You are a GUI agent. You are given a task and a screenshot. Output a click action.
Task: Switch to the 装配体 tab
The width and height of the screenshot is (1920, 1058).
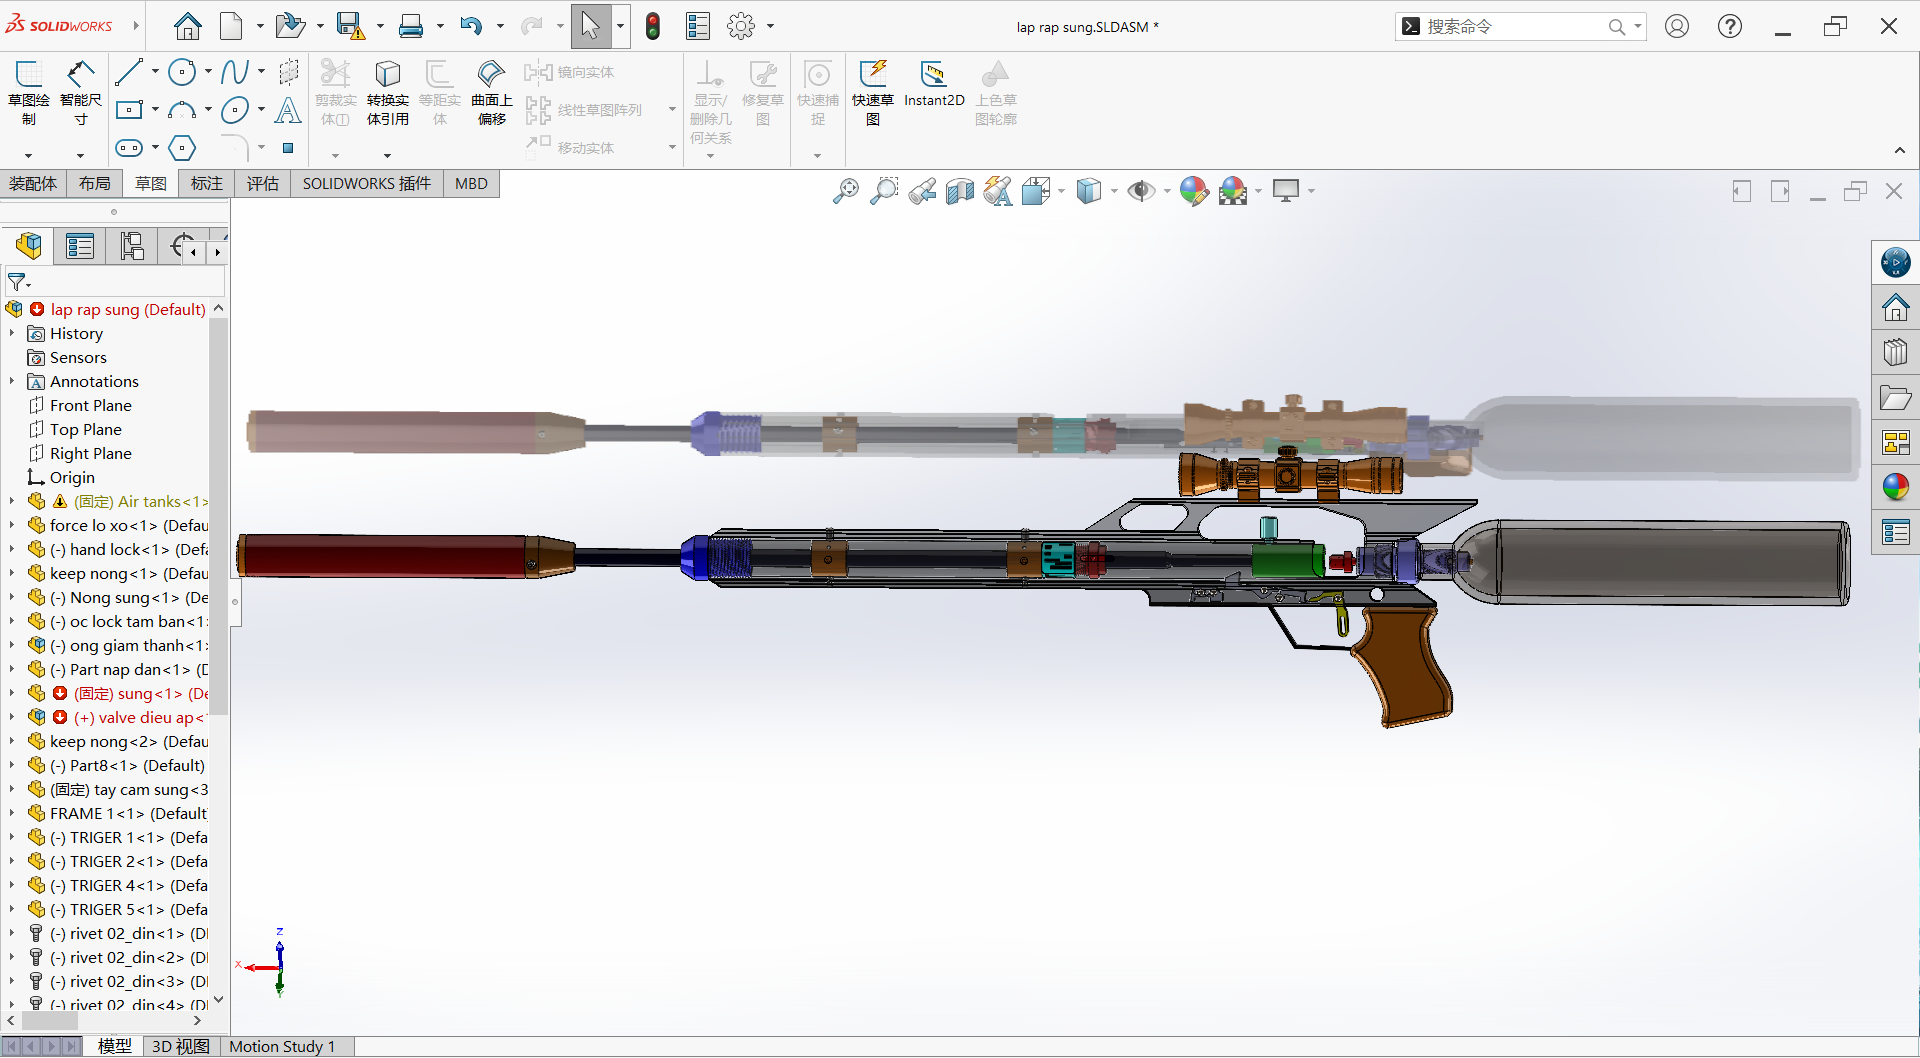click(x=33, y=184)
